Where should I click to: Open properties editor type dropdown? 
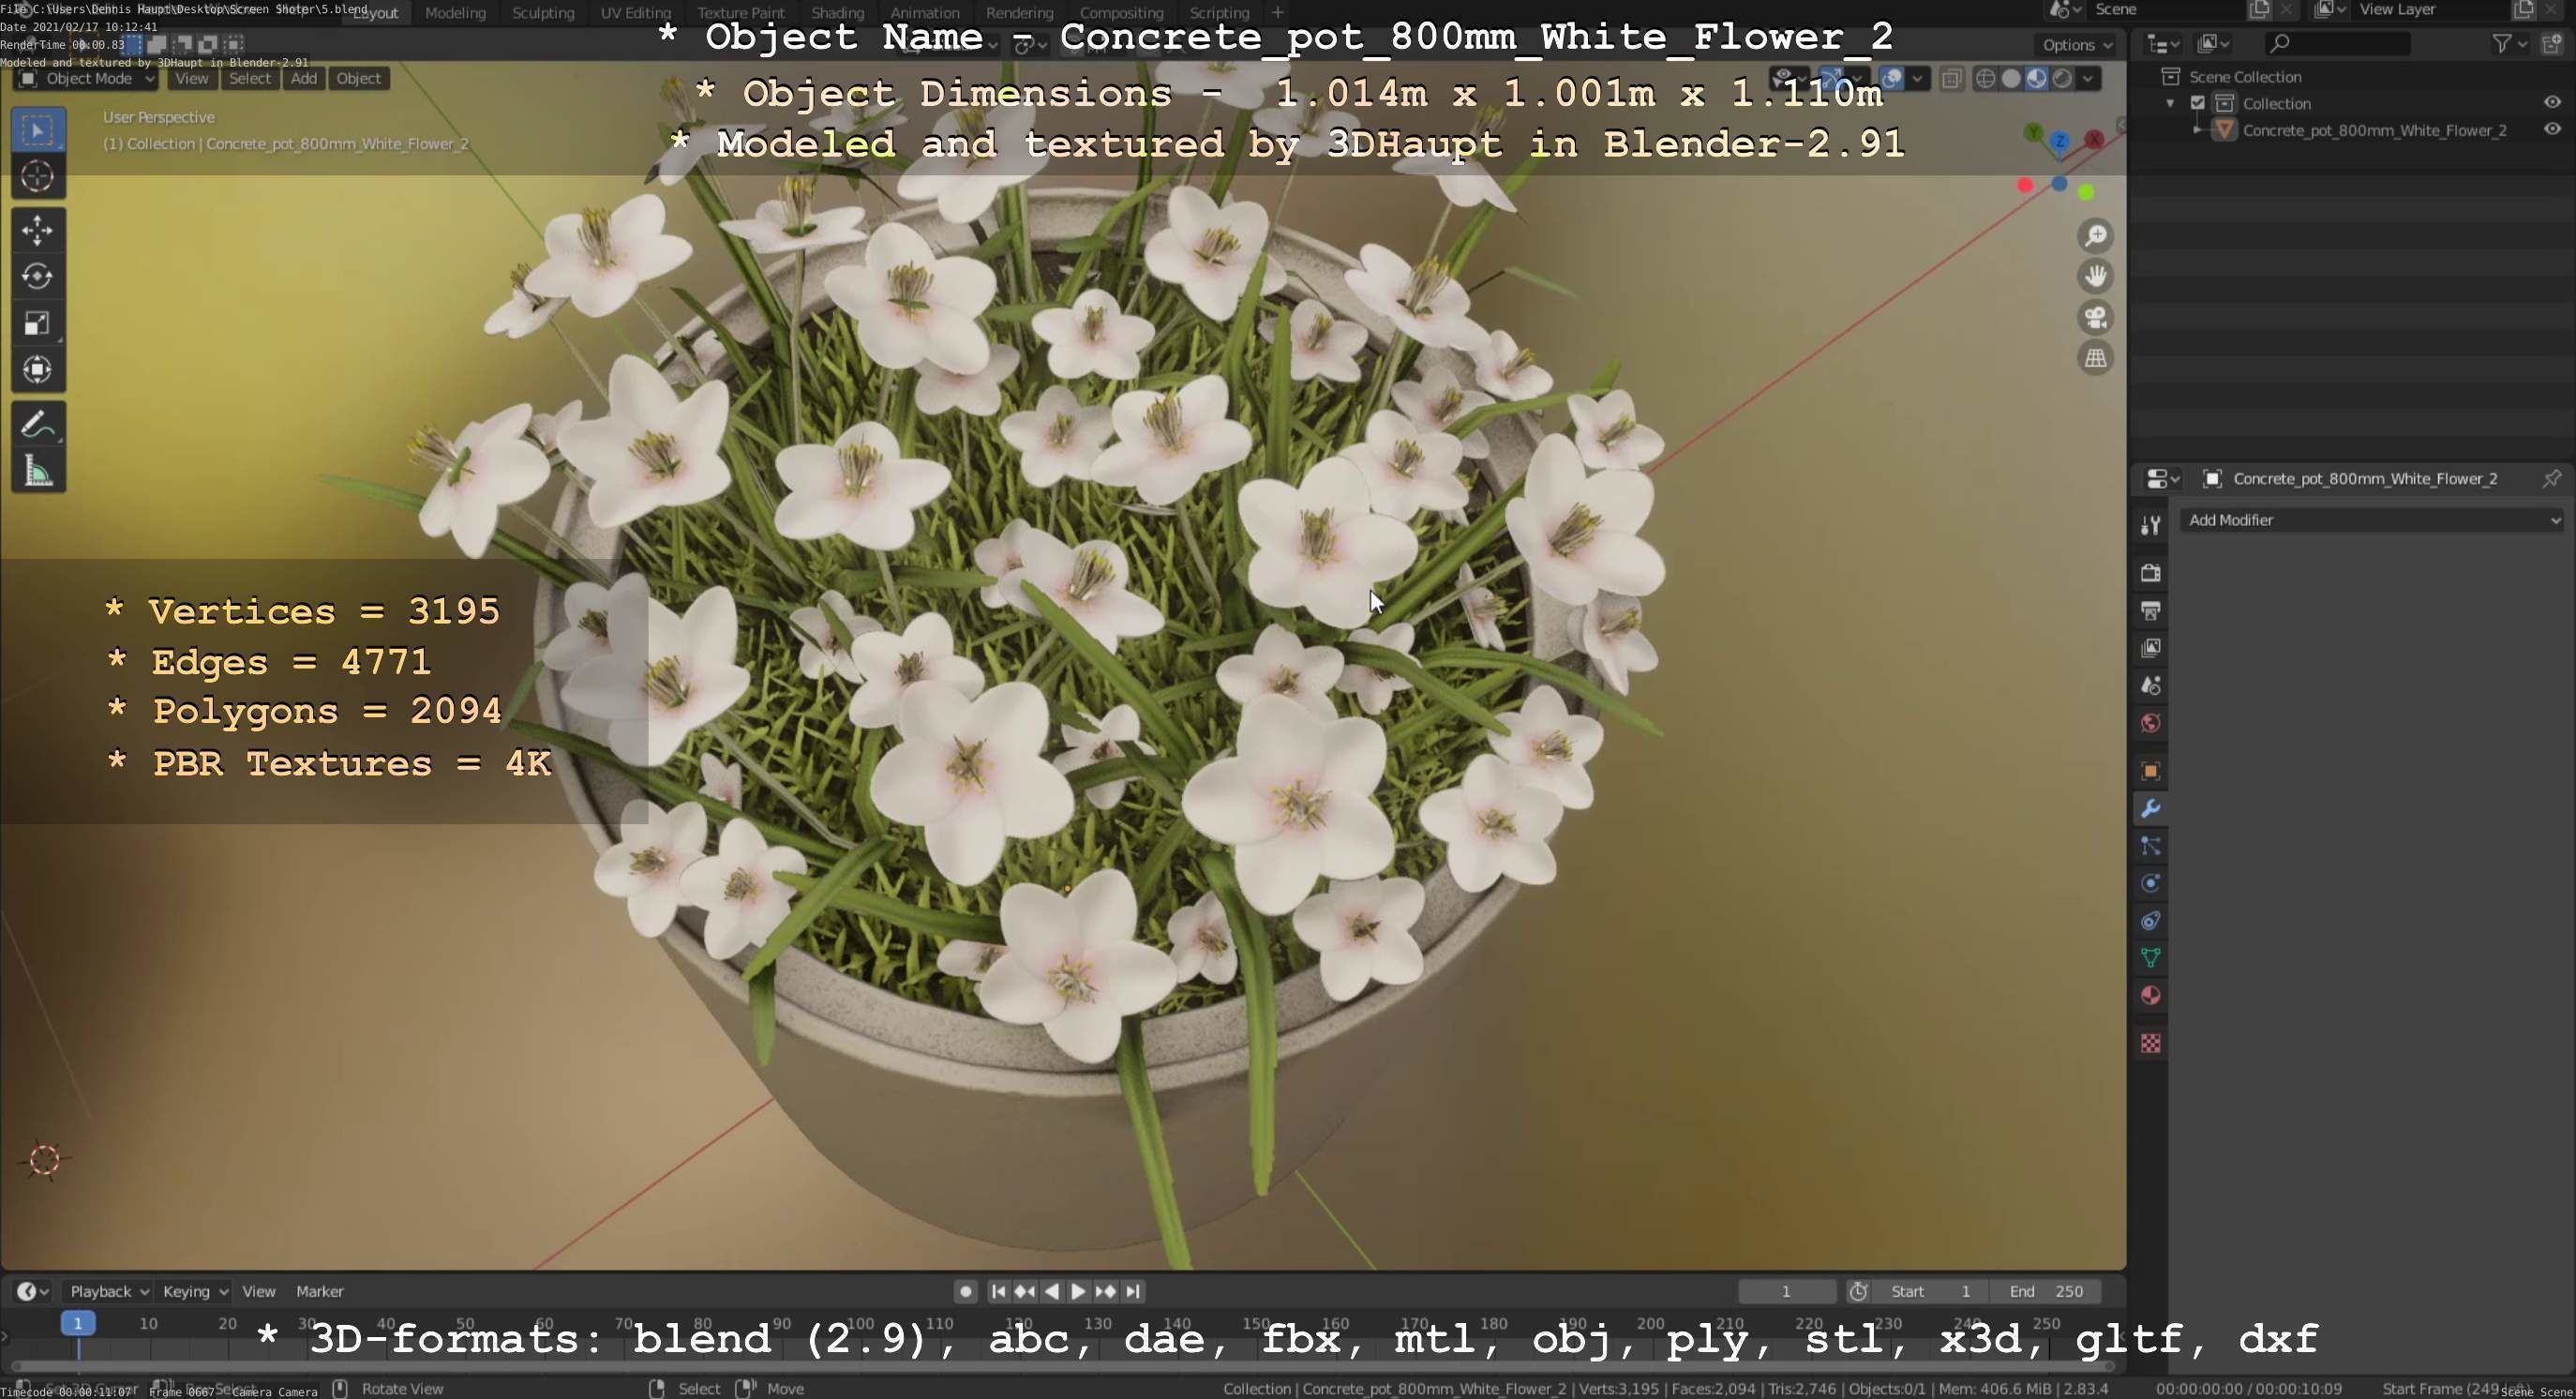click(2163, 479)
